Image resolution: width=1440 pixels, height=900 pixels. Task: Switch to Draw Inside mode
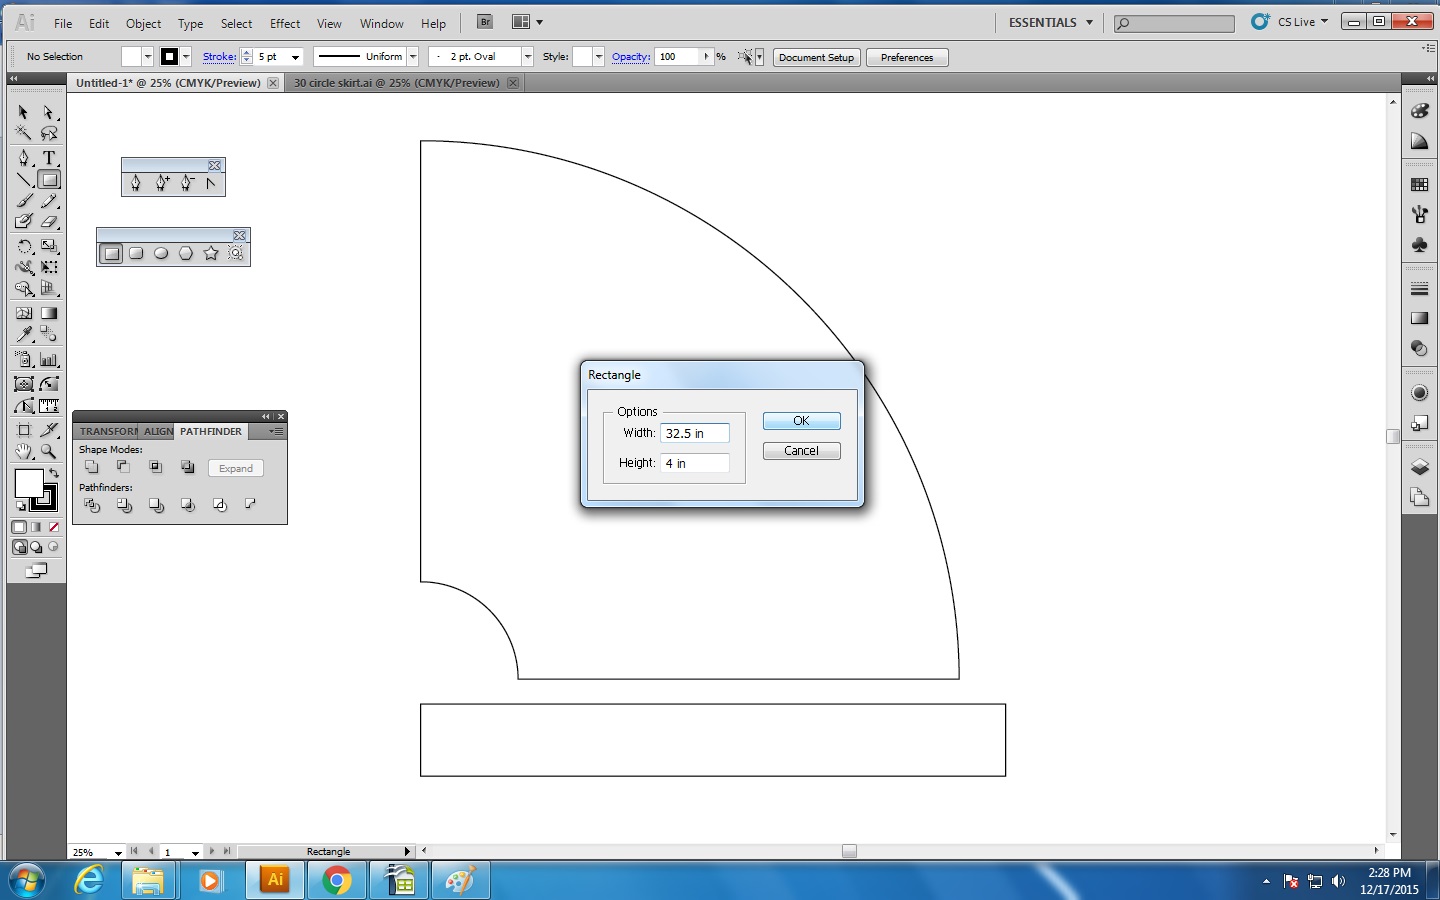coord(54,547)
